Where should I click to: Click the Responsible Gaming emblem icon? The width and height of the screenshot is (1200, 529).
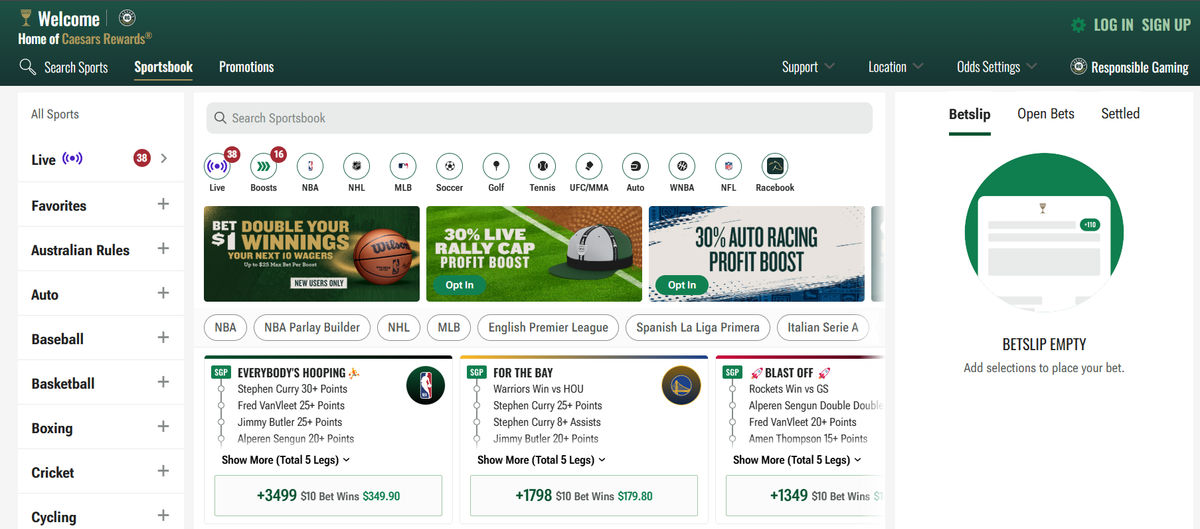point(1078,67)
